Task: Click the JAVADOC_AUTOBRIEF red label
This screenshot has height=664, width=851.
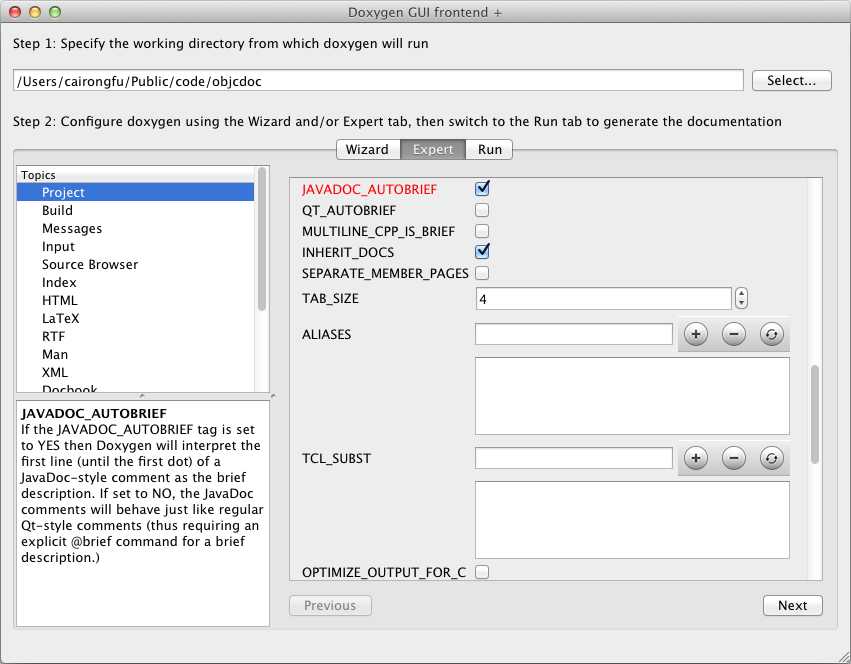Action: click(x=369, y=189)
